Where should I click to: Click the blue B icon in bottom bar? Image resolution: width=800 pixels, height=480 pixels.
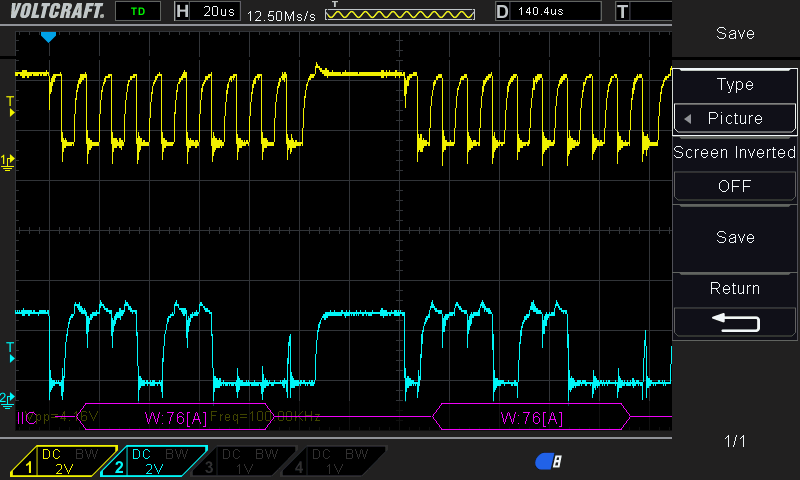(549, 461)
